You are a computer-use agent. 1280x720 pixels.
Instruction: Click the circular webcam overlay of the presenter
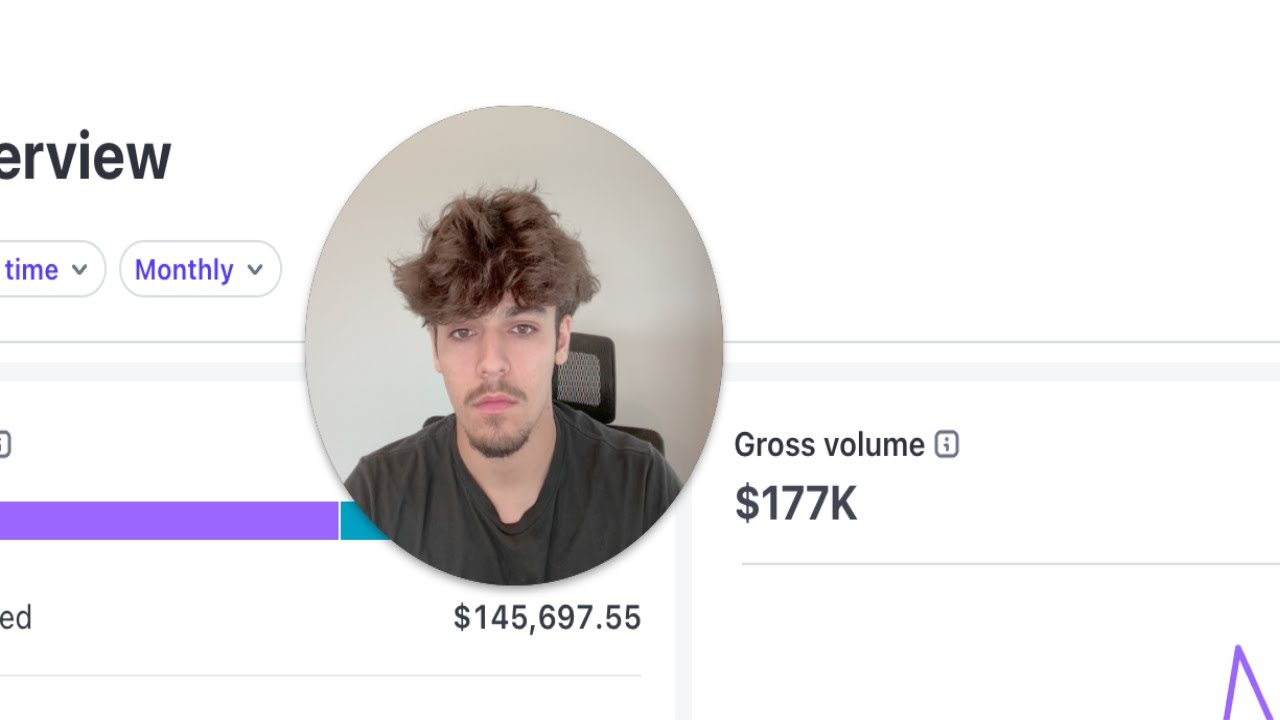click(x=514, y=345)
